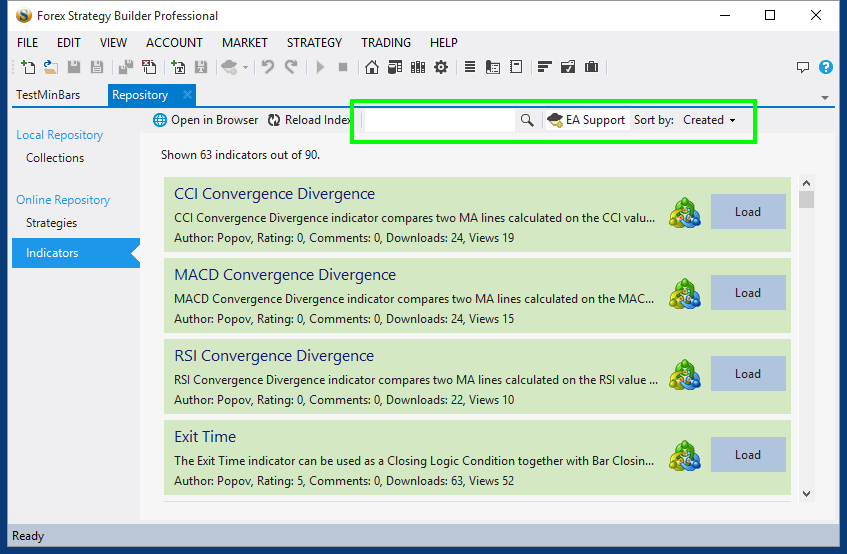Click the Undo arrow icon

tap(267, 68)
